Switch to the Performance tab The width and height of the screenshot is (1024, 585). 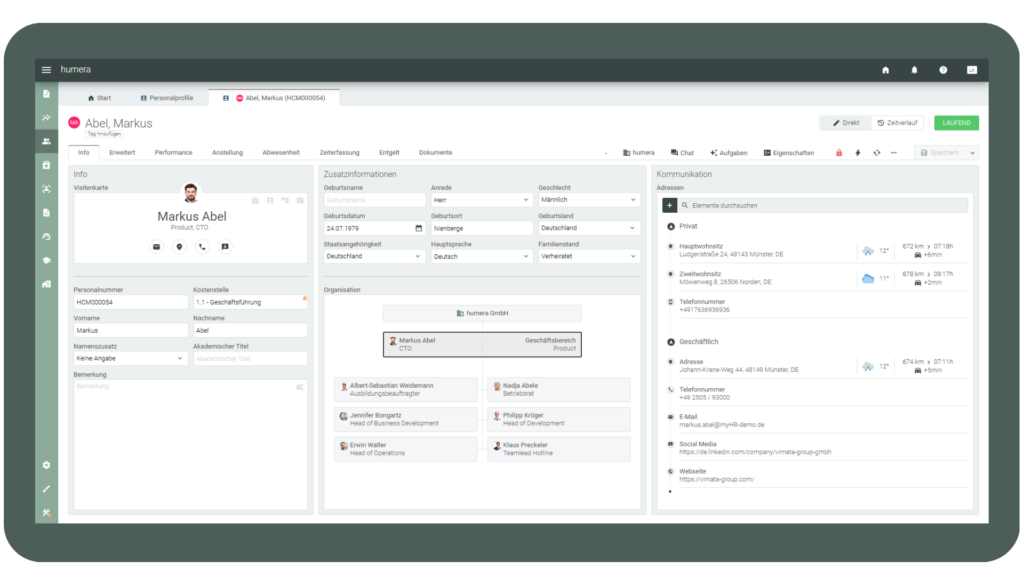(173, 153)
